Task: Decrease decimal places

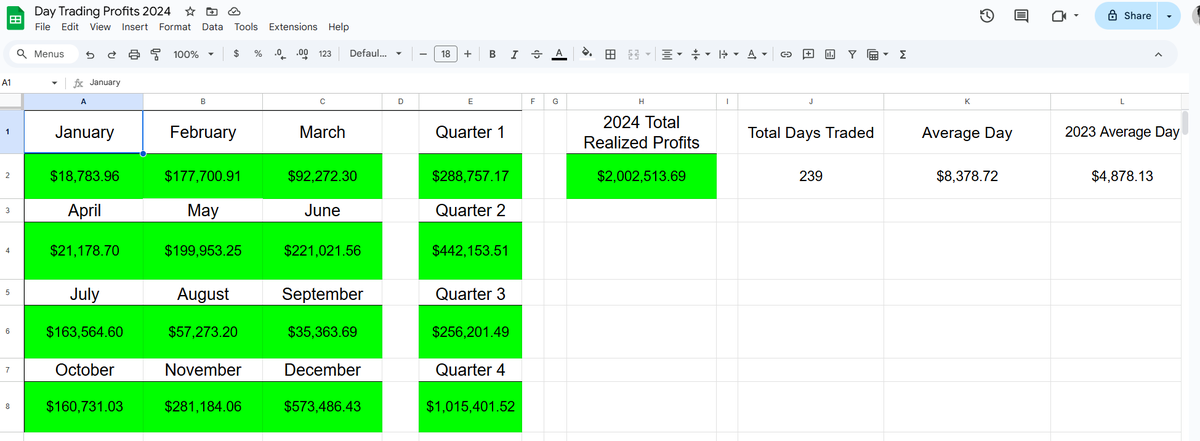Action: 280,54
